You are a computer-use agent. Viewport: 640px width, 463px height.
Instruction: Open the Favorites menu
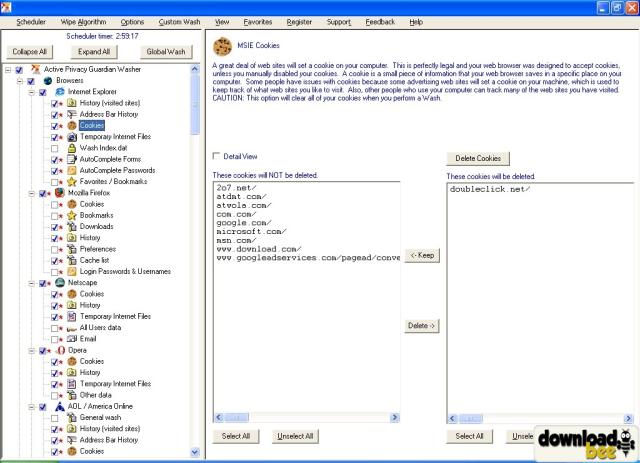click(258, 22)
